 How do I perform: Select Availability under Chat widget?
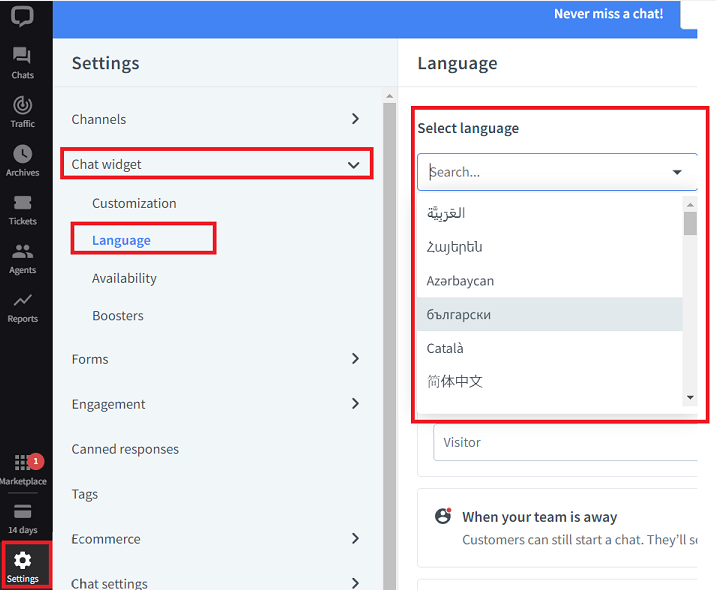124,278
